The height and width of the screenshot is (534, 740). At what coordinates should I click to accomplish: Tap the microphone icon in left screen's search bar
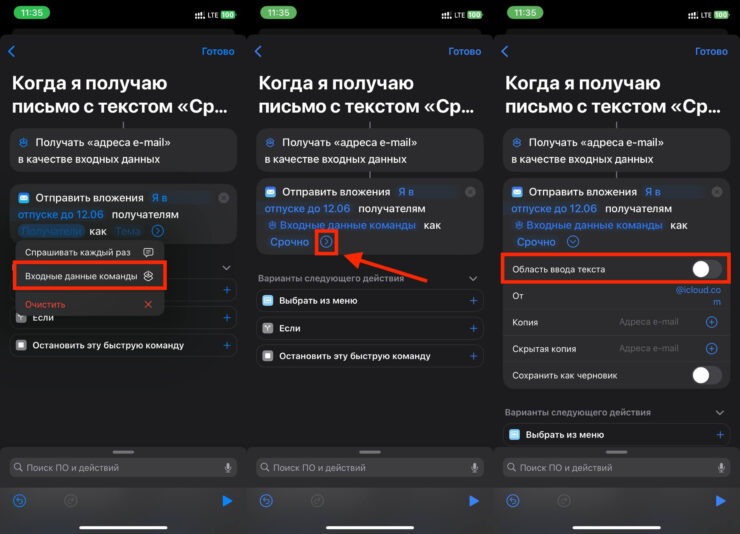click(228, 467)
